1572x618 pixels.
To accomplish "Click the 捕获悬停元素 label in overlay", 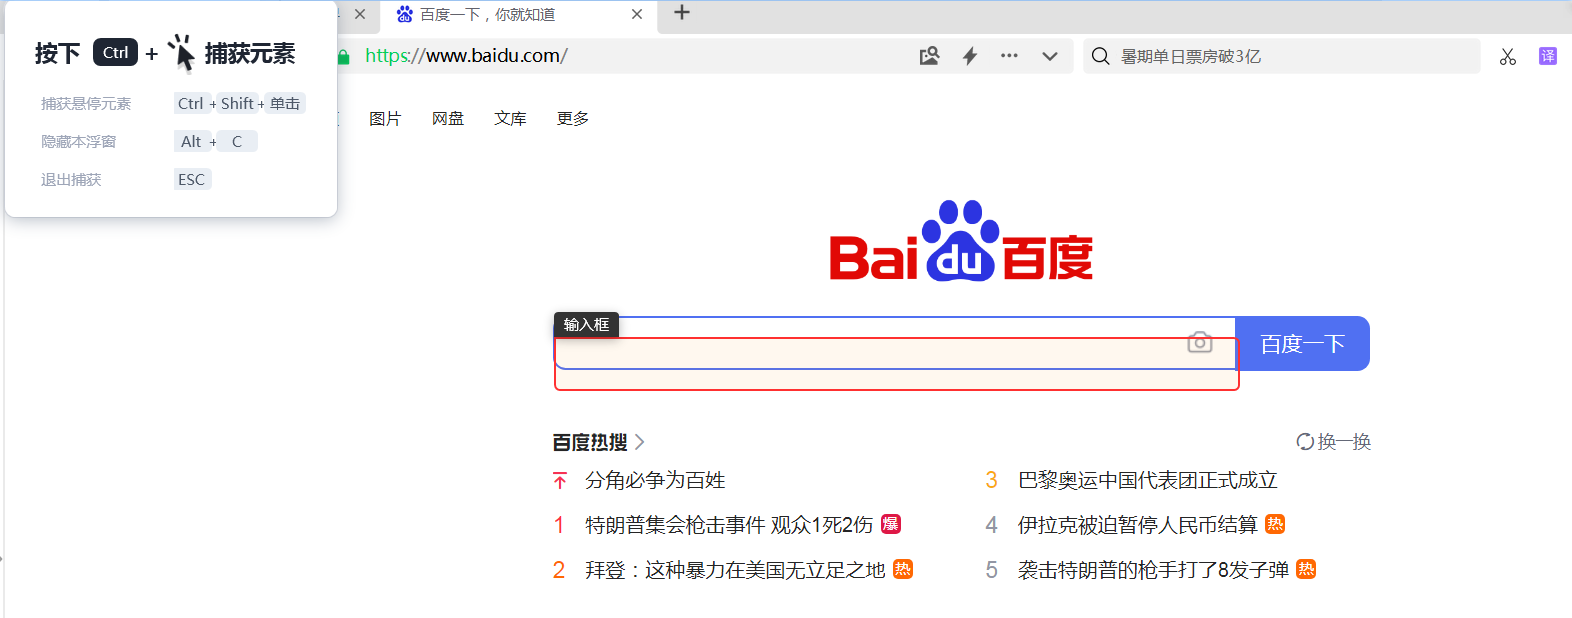I will tap(86, 103).
